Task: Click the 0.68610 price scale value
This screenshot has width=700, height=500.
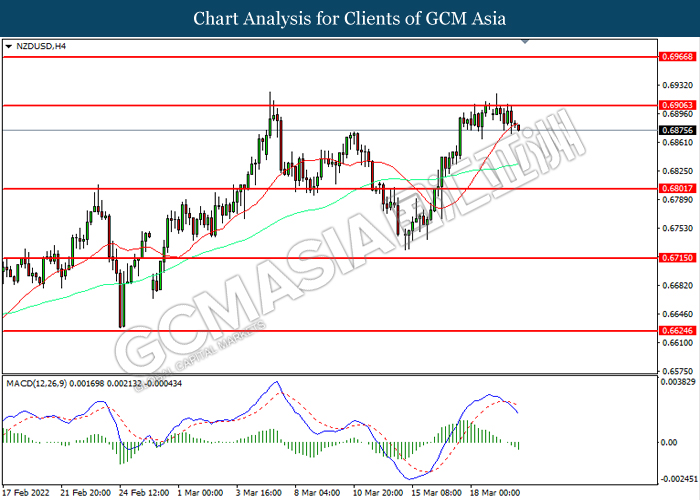Action: [677, 142]
